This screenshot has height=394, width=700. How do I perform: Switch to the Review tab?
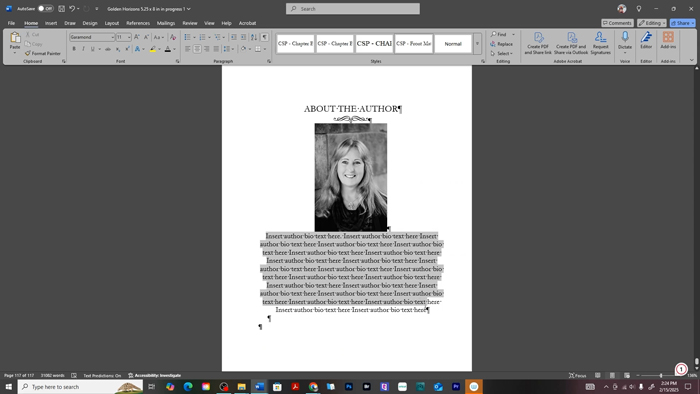pos(190,23)
